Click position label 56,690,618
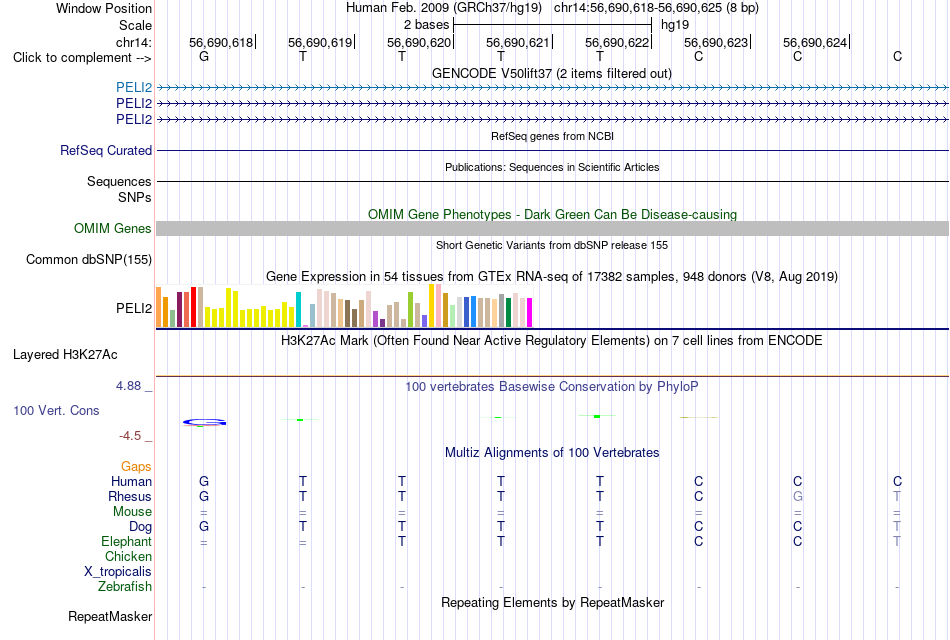This screenshot has height=640, width=950. [221, 42]
